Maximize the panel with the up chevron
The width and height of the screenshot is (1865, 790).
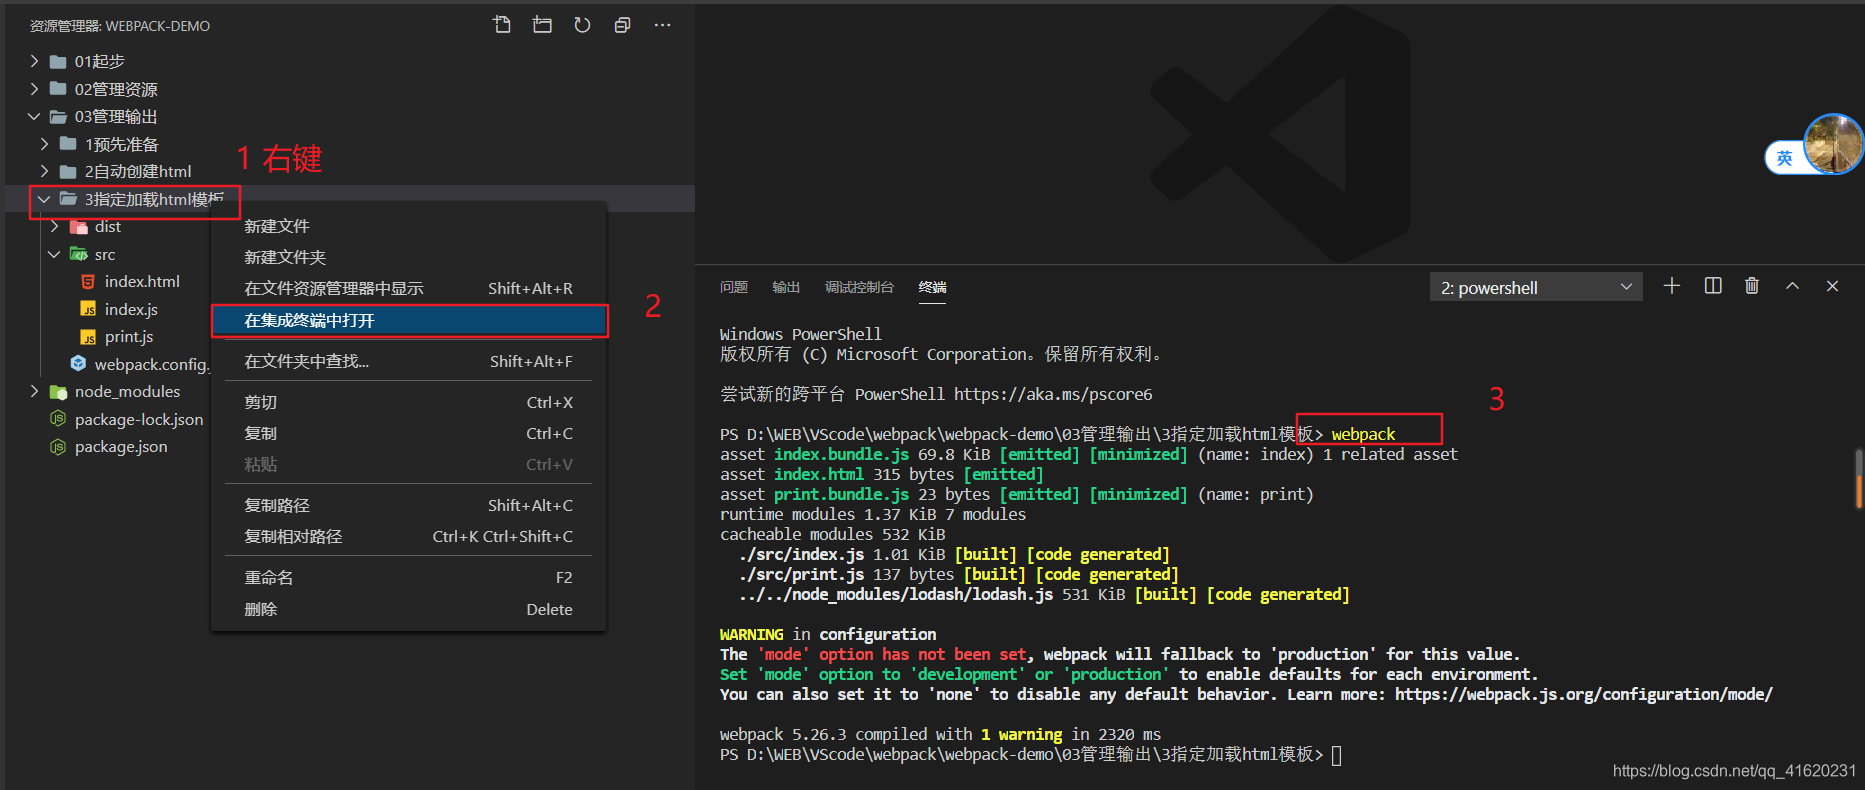(x=1792, y=286)
